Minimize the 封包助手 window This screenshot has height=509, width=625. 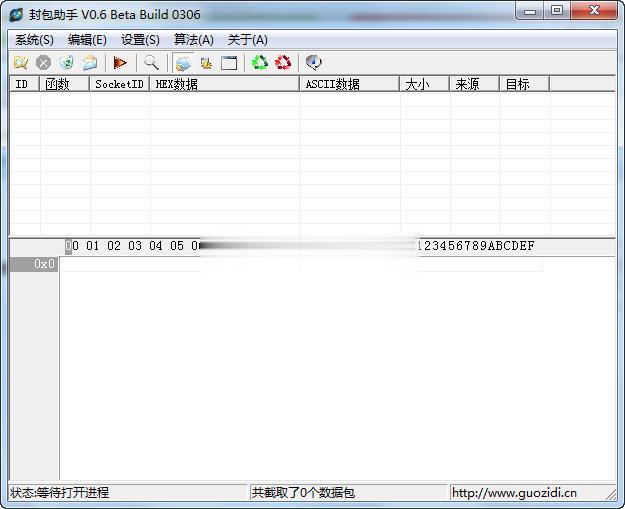pos(530,11)
